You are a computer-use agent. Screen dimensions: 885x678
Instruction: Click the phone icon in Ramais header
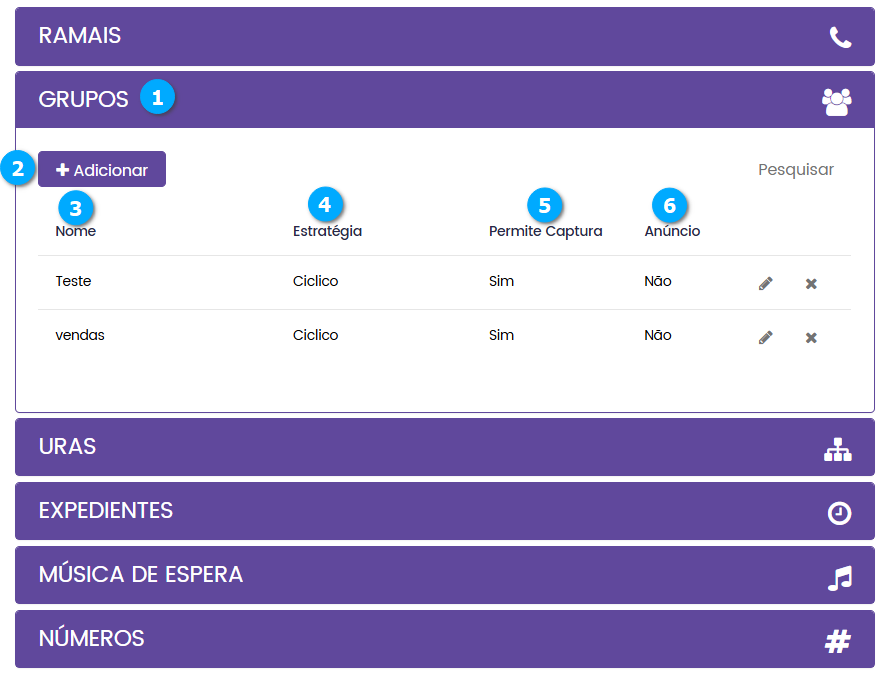(x=840, y=38)
